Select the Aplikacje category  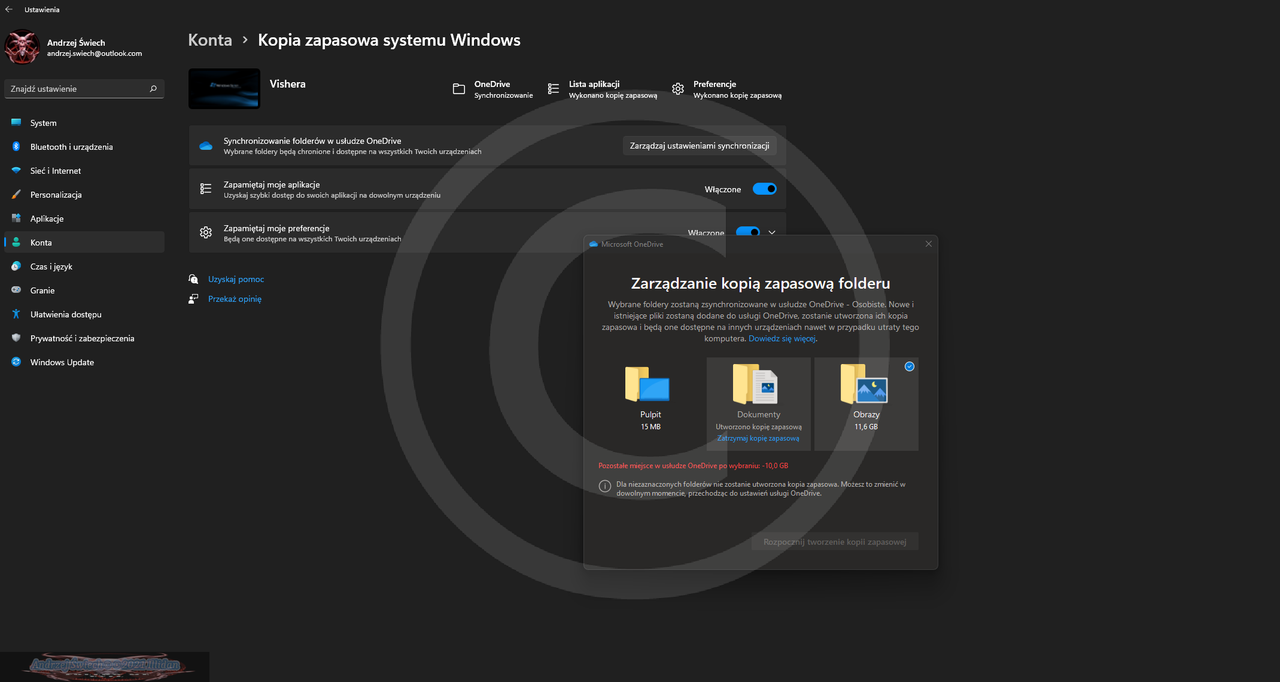[84, 219]
